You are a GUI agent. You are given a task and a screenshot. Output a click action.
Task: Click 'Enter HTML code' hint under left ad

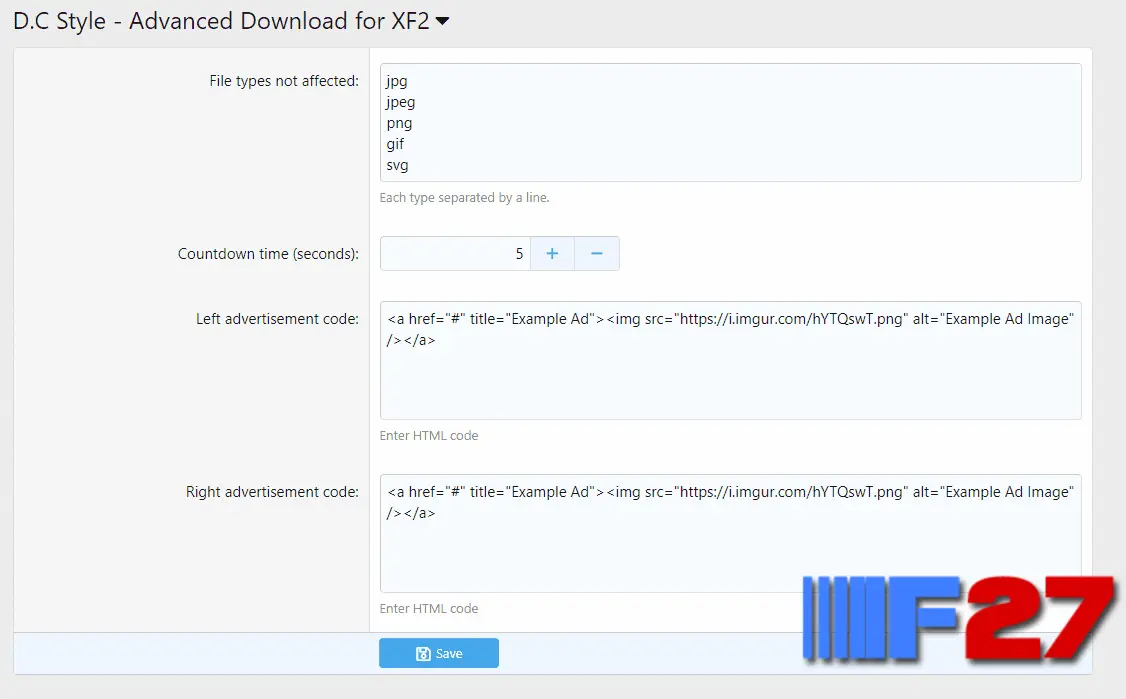tap(429, 435)
